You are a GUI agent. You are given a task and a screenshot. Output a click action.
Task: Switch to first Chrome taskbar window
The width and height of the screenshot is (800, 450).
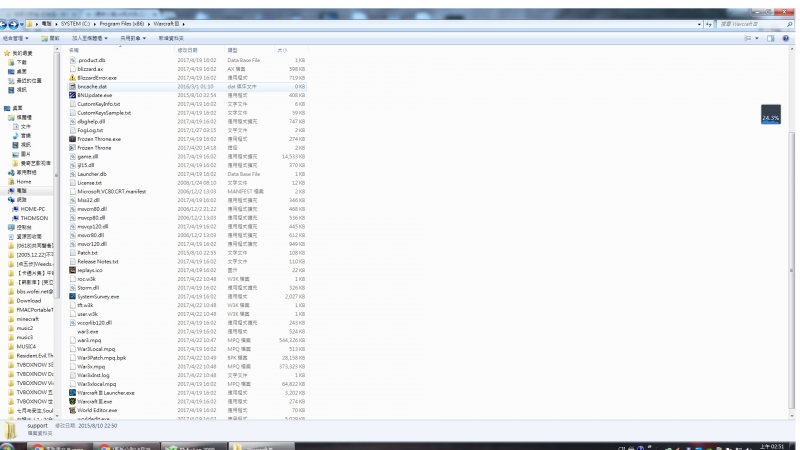tap(60, 447)
